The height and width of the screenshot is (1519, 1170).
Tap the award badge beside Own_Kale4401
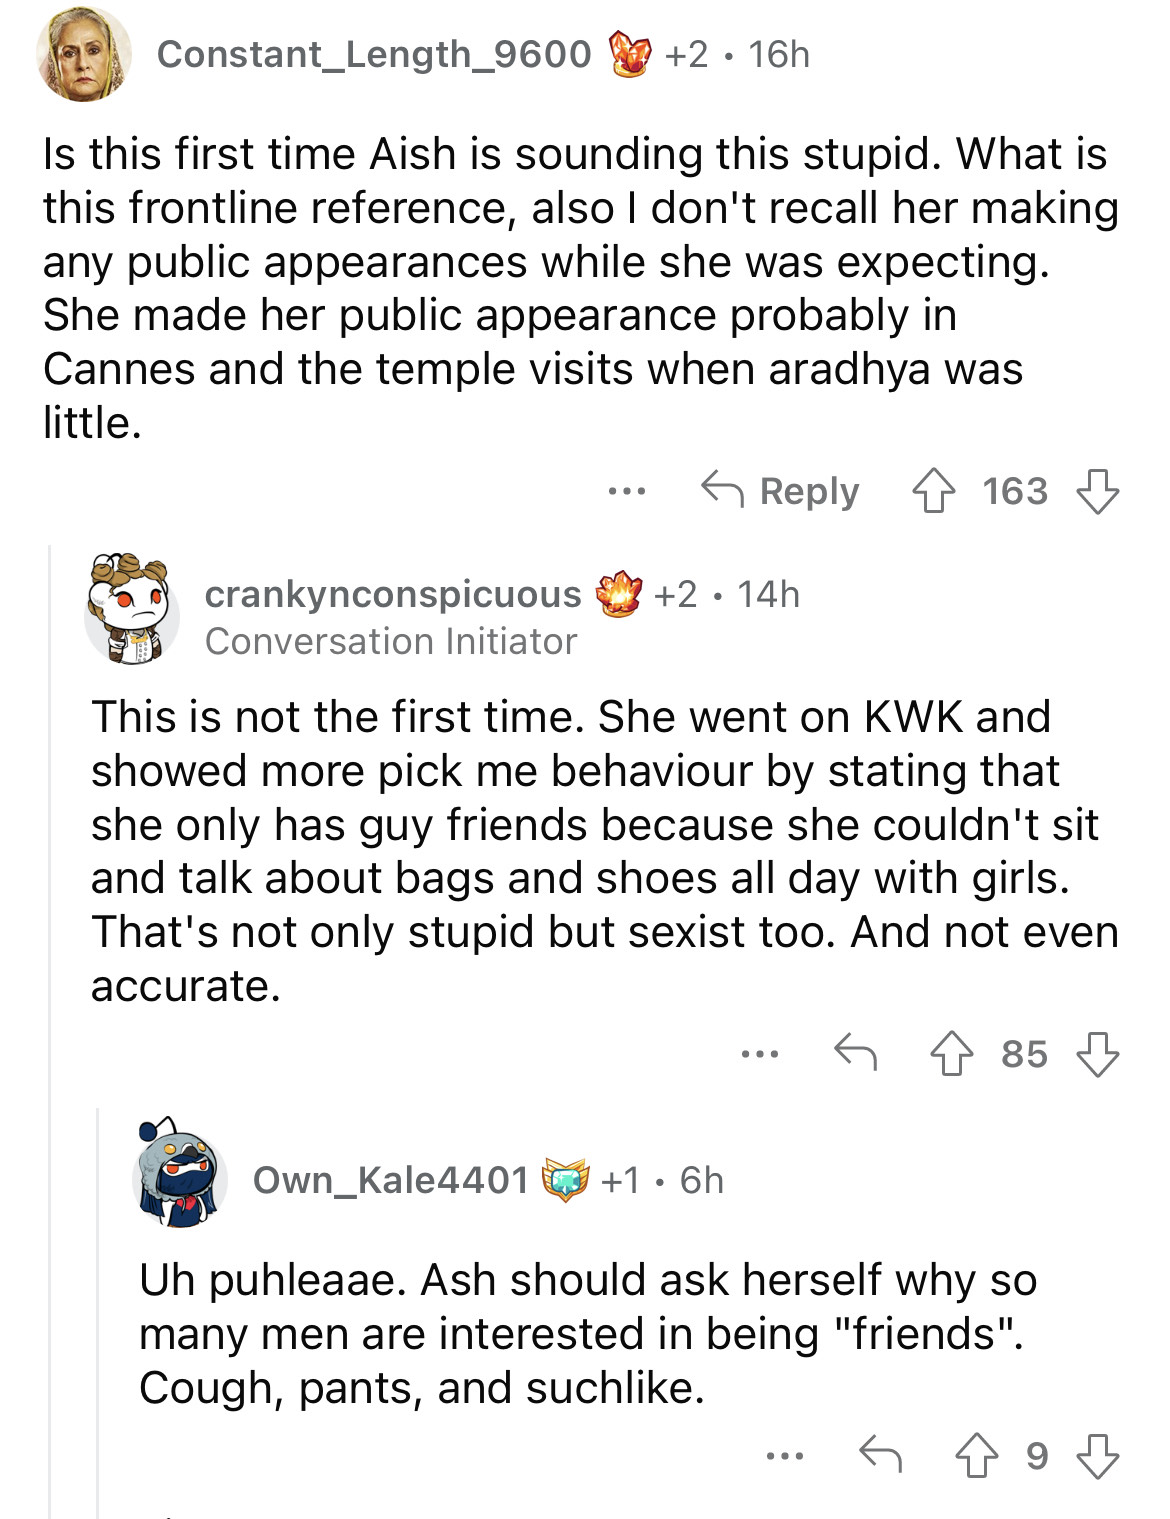pyautogui.click(x=565, y=1181)
